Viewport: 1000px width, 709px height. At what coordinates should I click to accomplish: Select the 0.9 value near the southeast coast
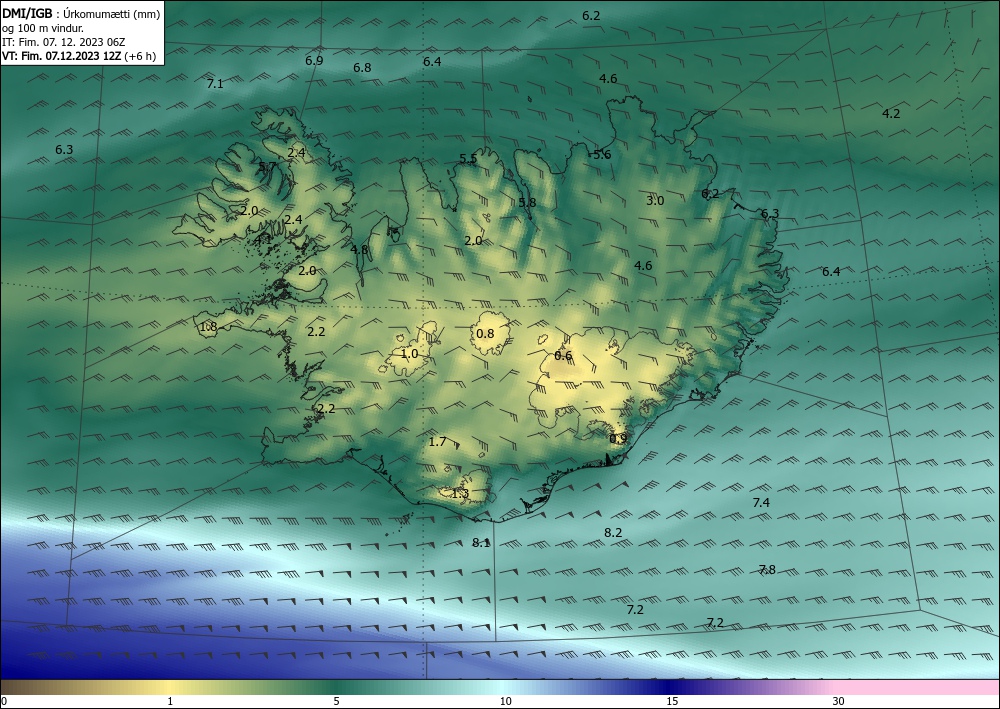coord(618,439)
